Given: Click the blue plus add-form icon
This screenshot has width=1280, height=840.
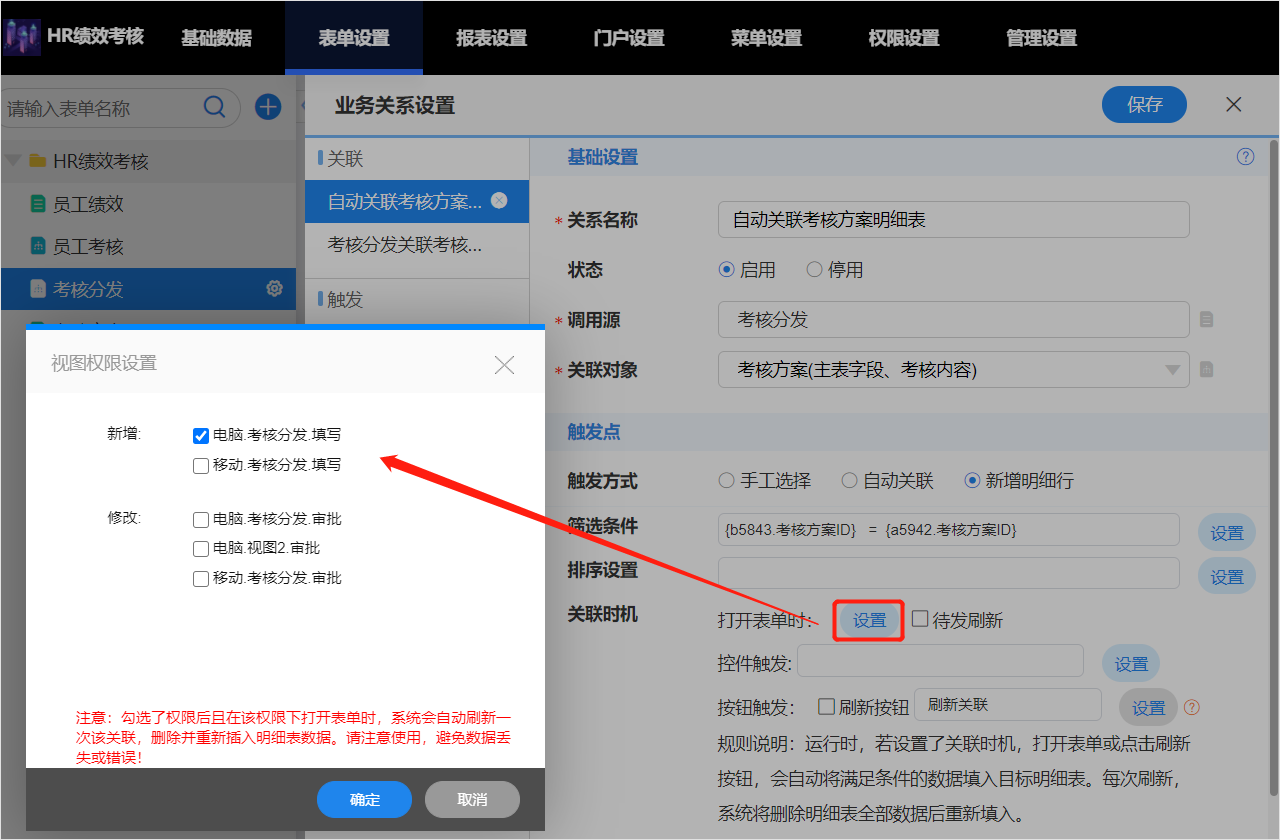Looking at the screenshot, I should pos(268,107).
